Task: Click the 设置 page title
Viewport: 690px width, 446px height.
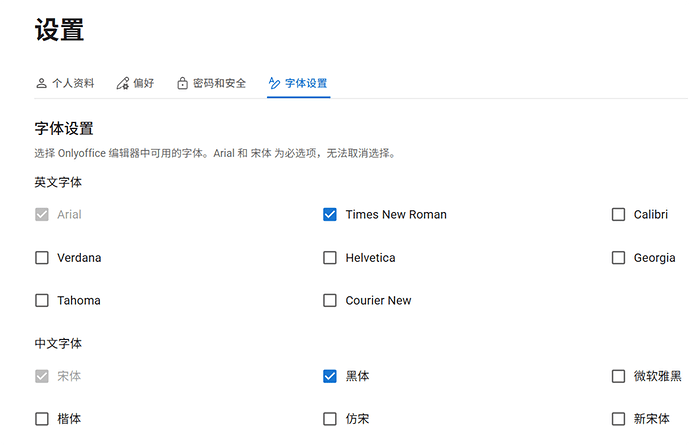Action: (x=59, y=30)
